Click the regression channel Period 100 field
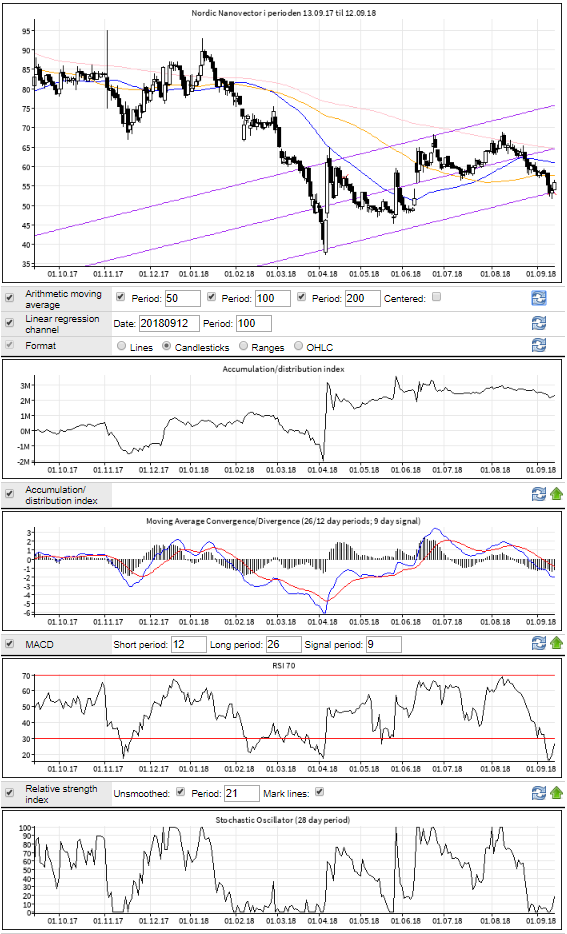The height and width of the screenshot is (934, 567). click(x=254, y=323)
